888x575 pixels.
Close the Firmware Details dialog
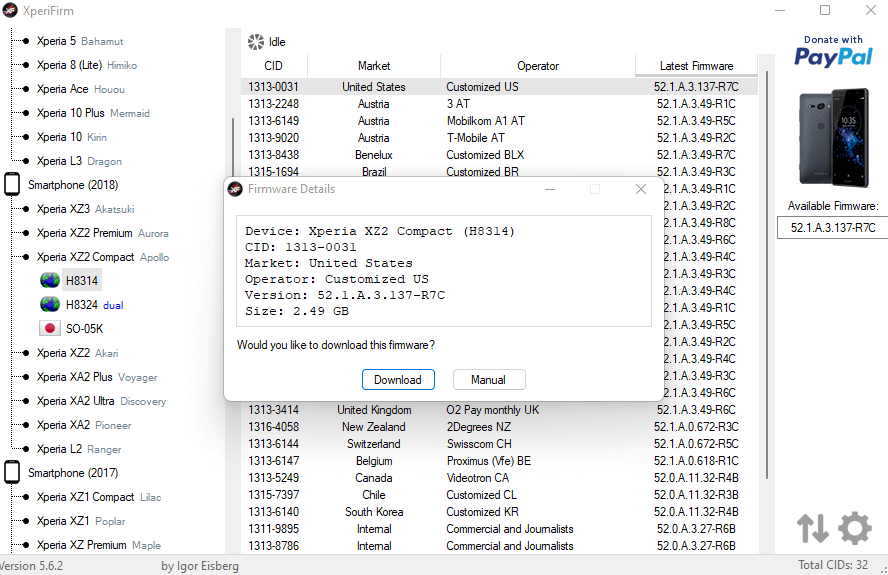pos(641,189)
